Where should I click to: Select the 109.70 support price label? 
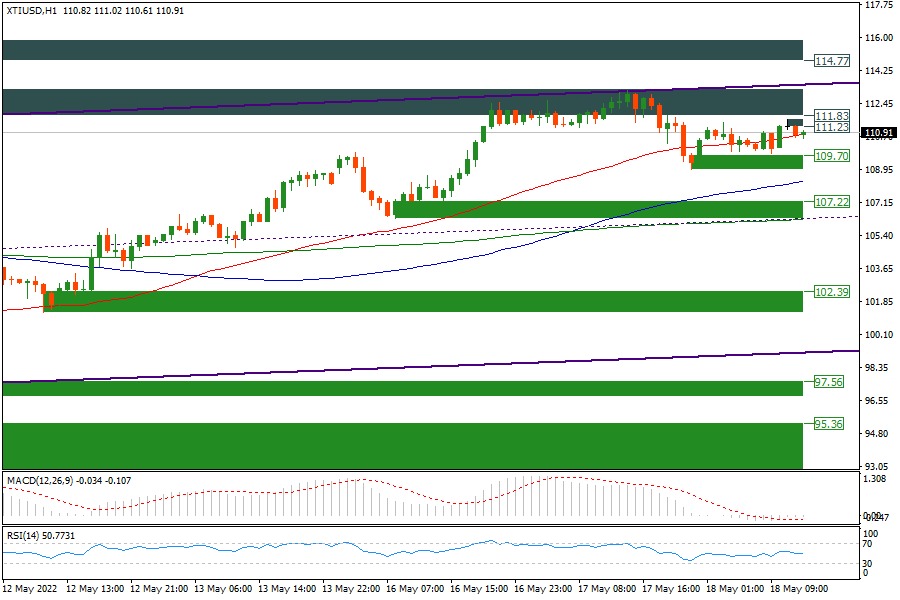point(832,157)
